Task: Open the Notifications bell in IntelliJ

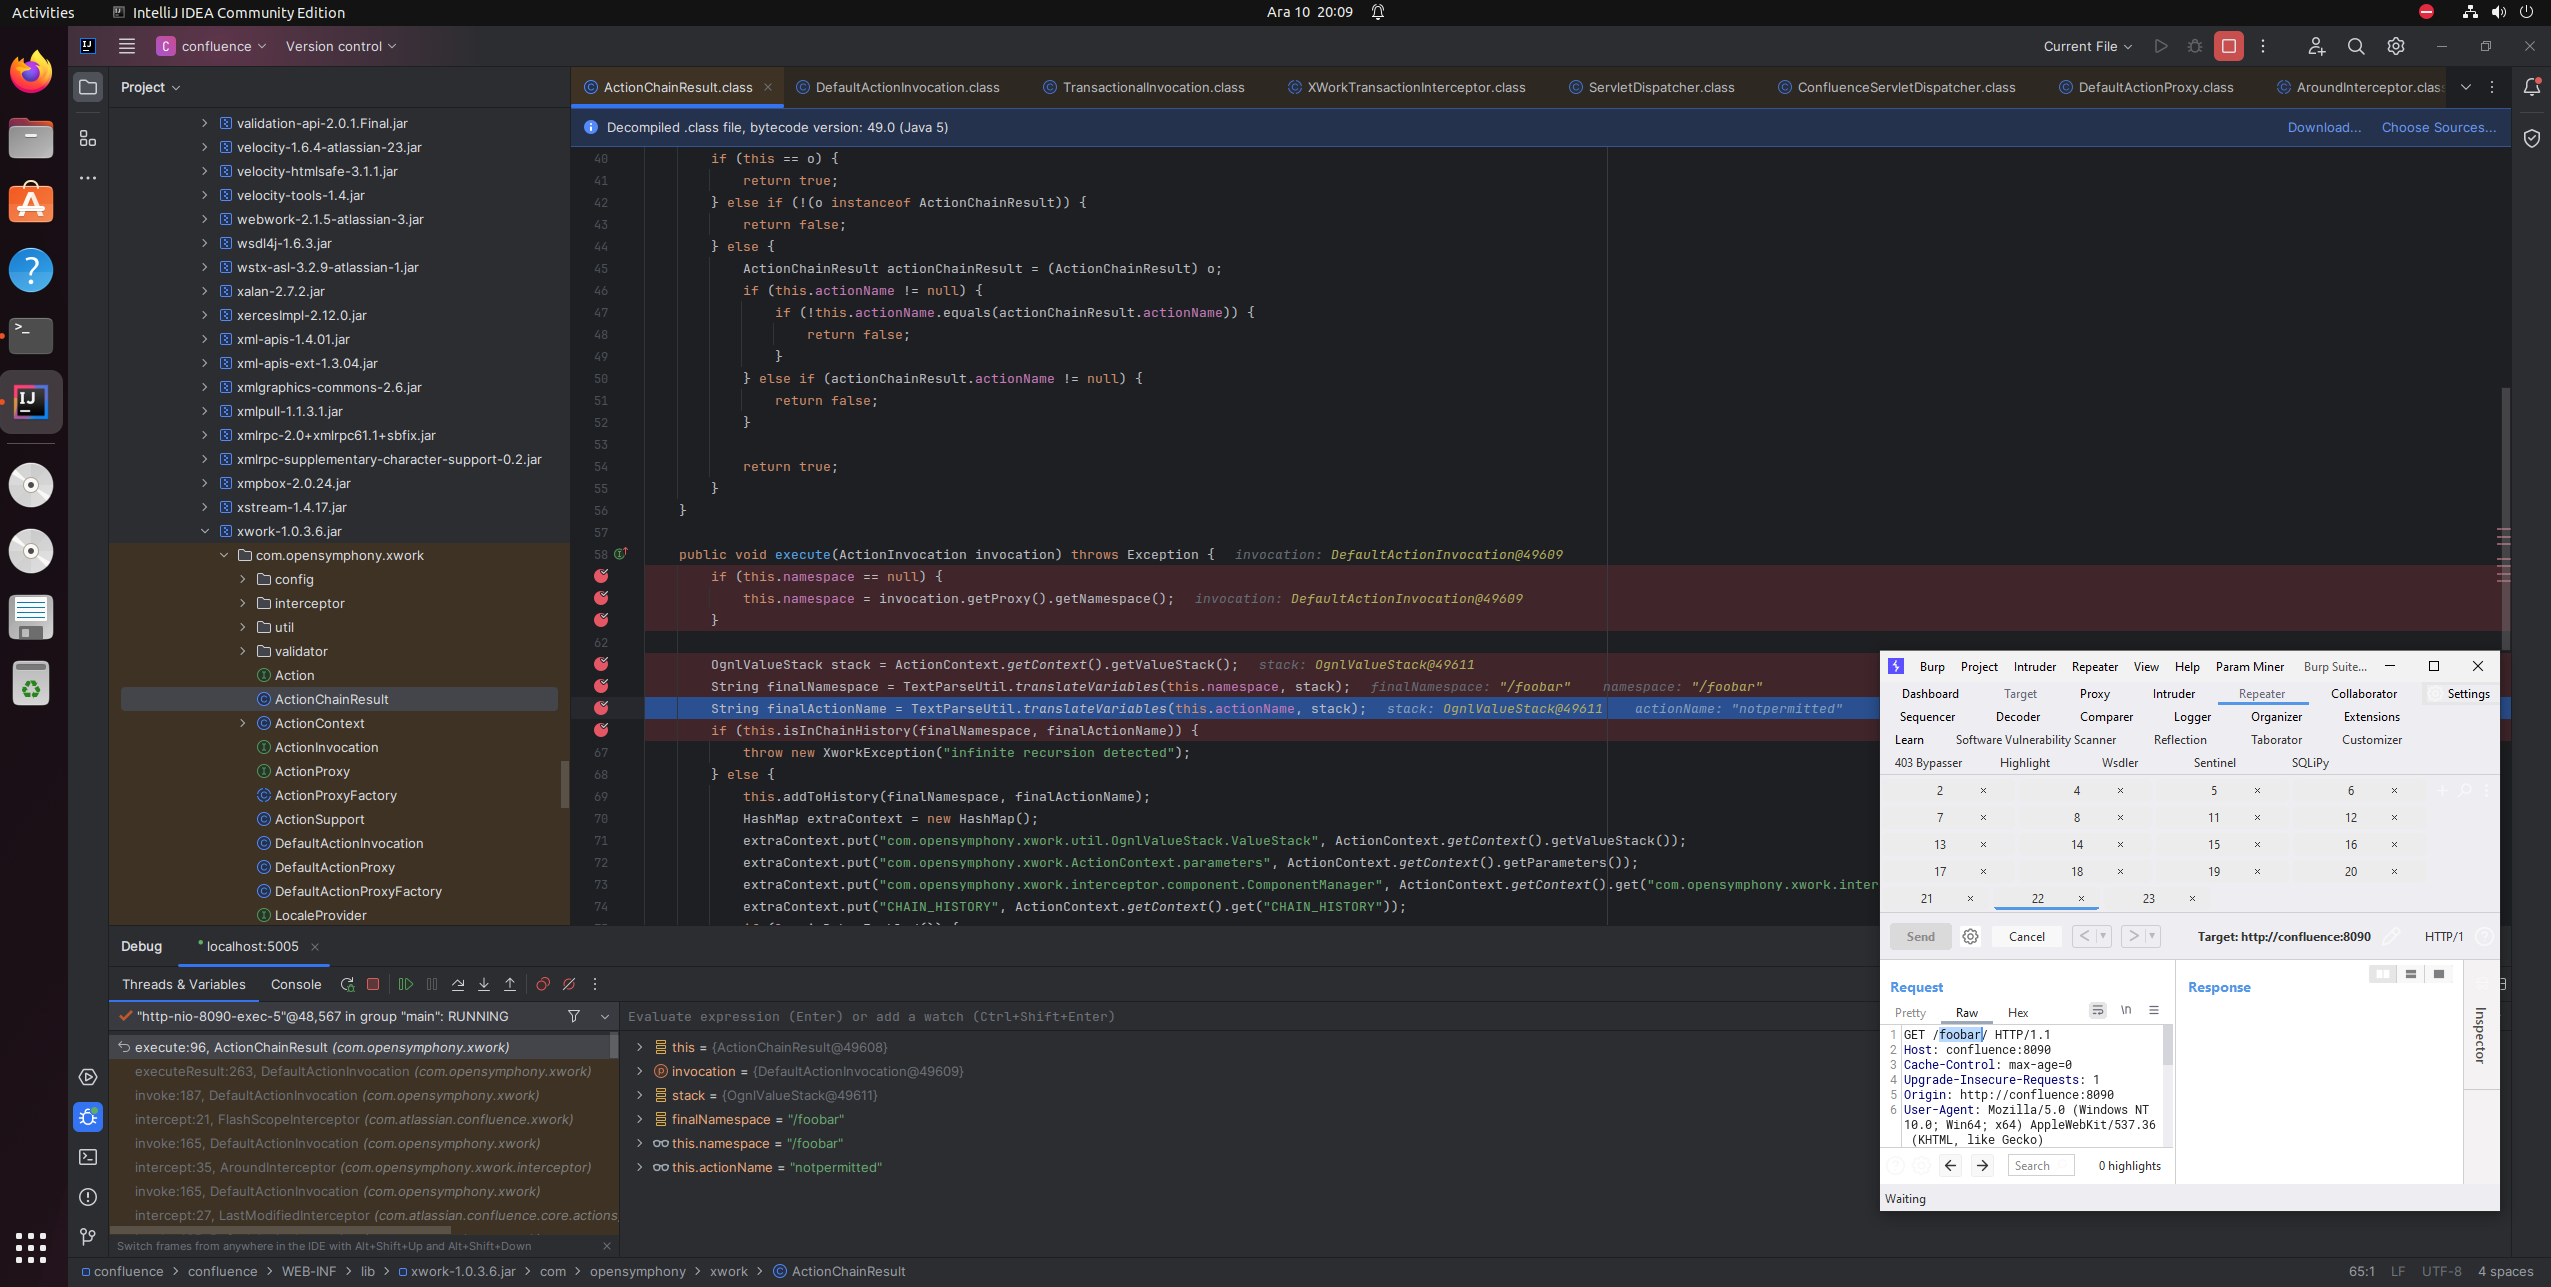Action: (x=2532, y=87)
